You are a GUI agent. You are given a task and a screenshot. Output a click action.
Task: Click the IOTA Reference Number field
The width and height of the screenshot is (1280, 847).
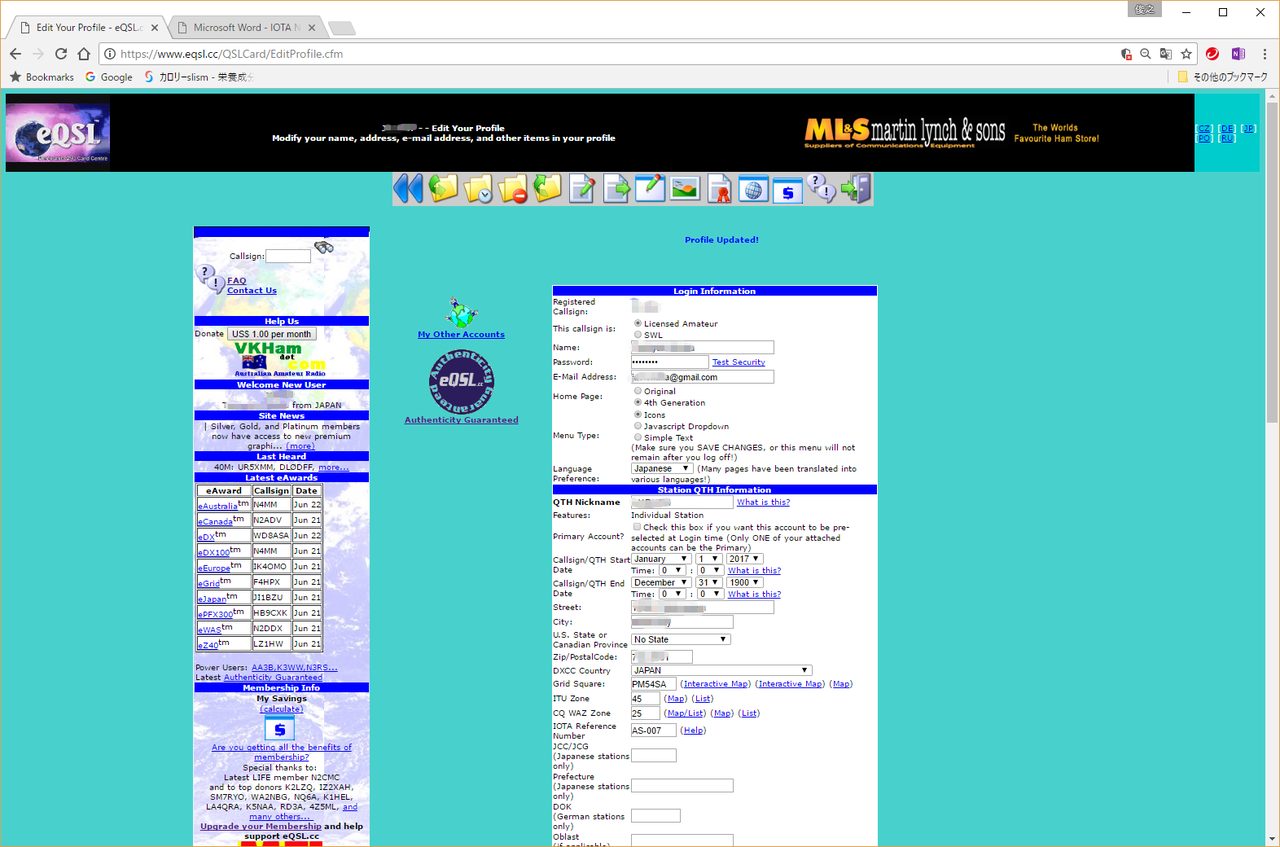click(x=654, y=730)
